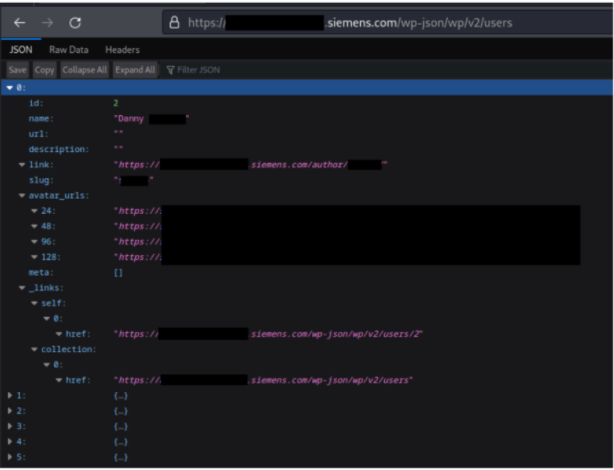Toggle the arrow next to avatar 48

click(x=34, y=226)
